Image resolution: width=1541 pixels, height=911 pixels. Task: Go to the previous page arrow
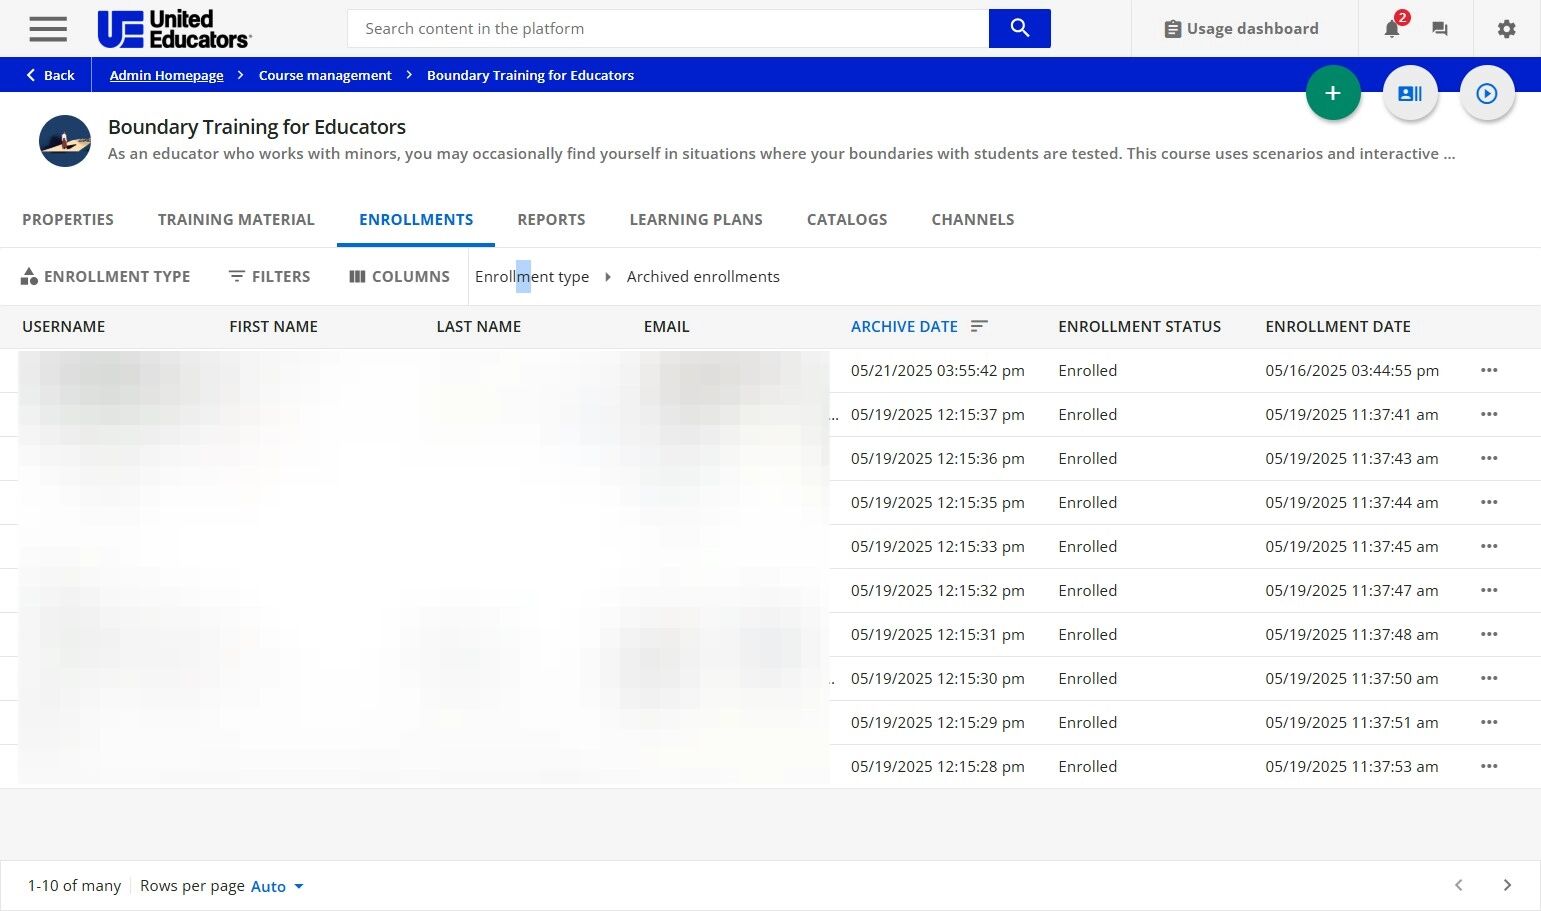[1459, 885]
